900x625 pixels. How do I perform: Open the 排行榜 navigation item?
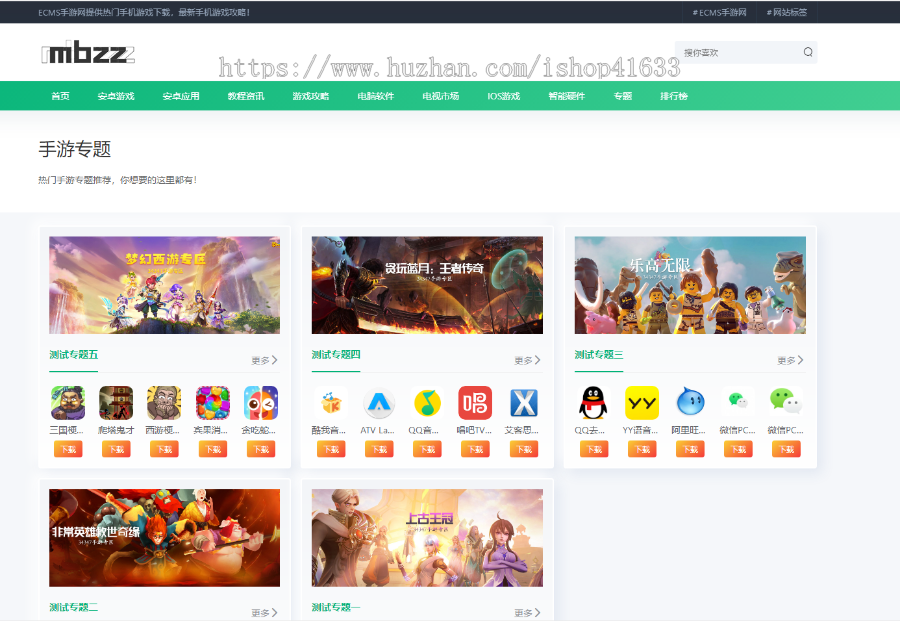674,96
